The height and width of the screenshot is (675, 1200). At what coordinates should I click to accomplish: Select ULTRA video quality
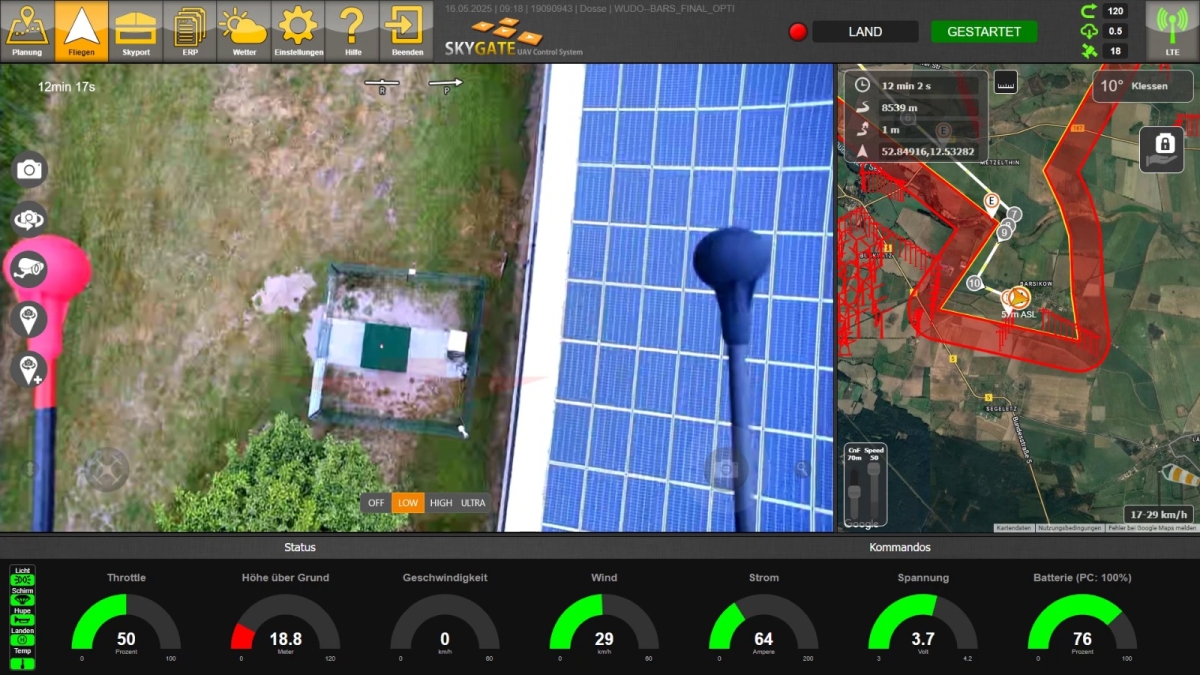pos(473,503)
